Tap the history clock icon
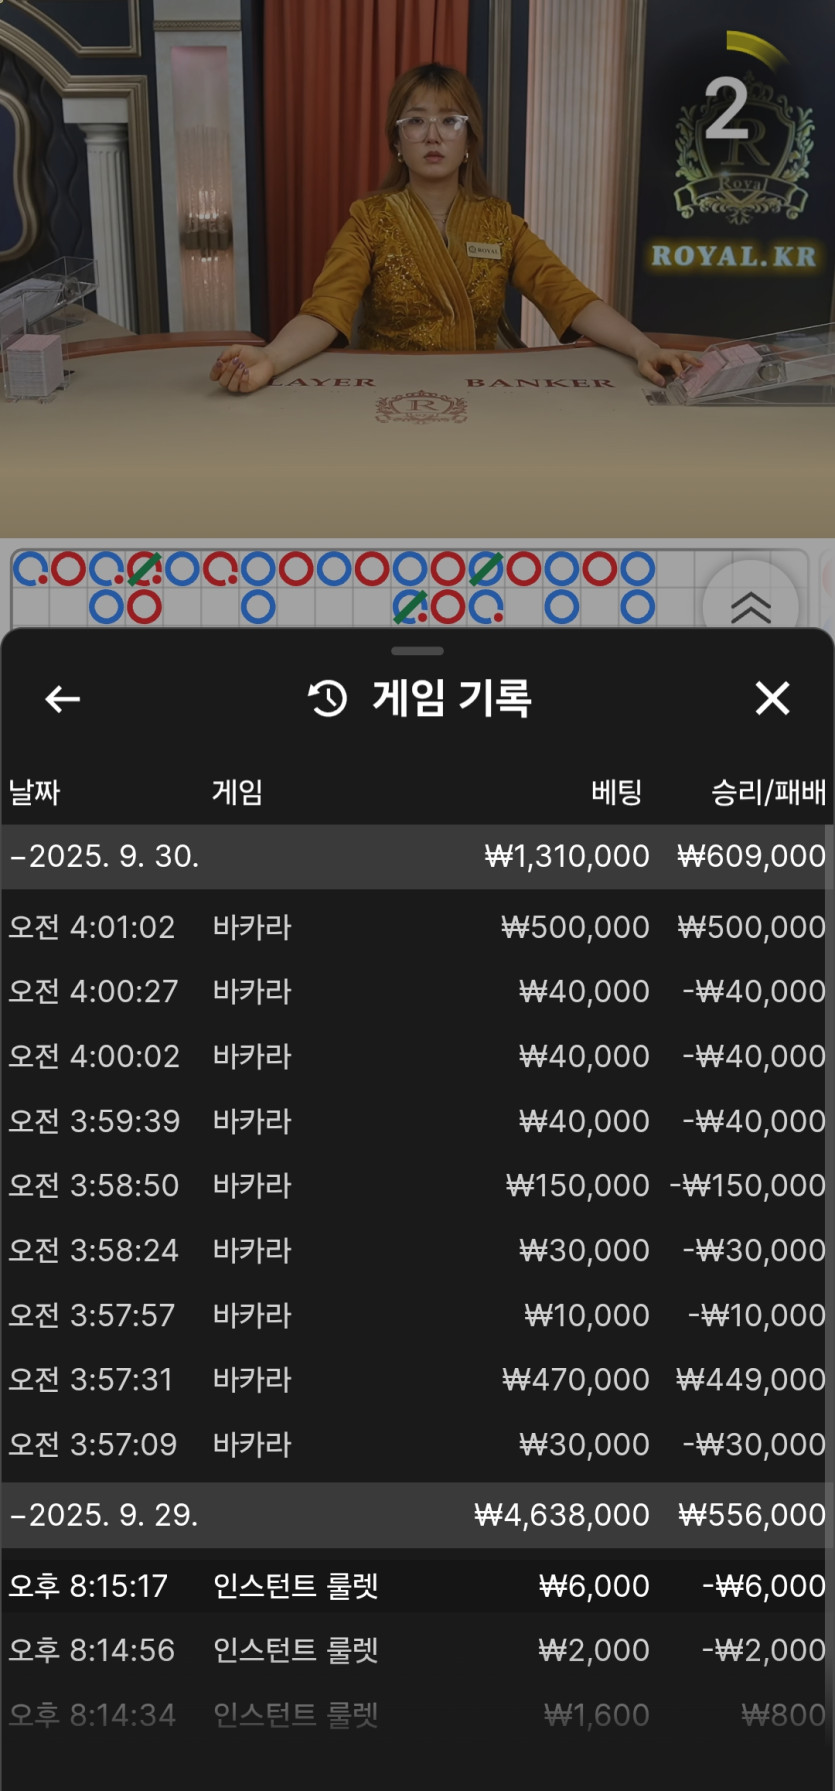Viewport: 835px width, 1791px height. (328, 698)
